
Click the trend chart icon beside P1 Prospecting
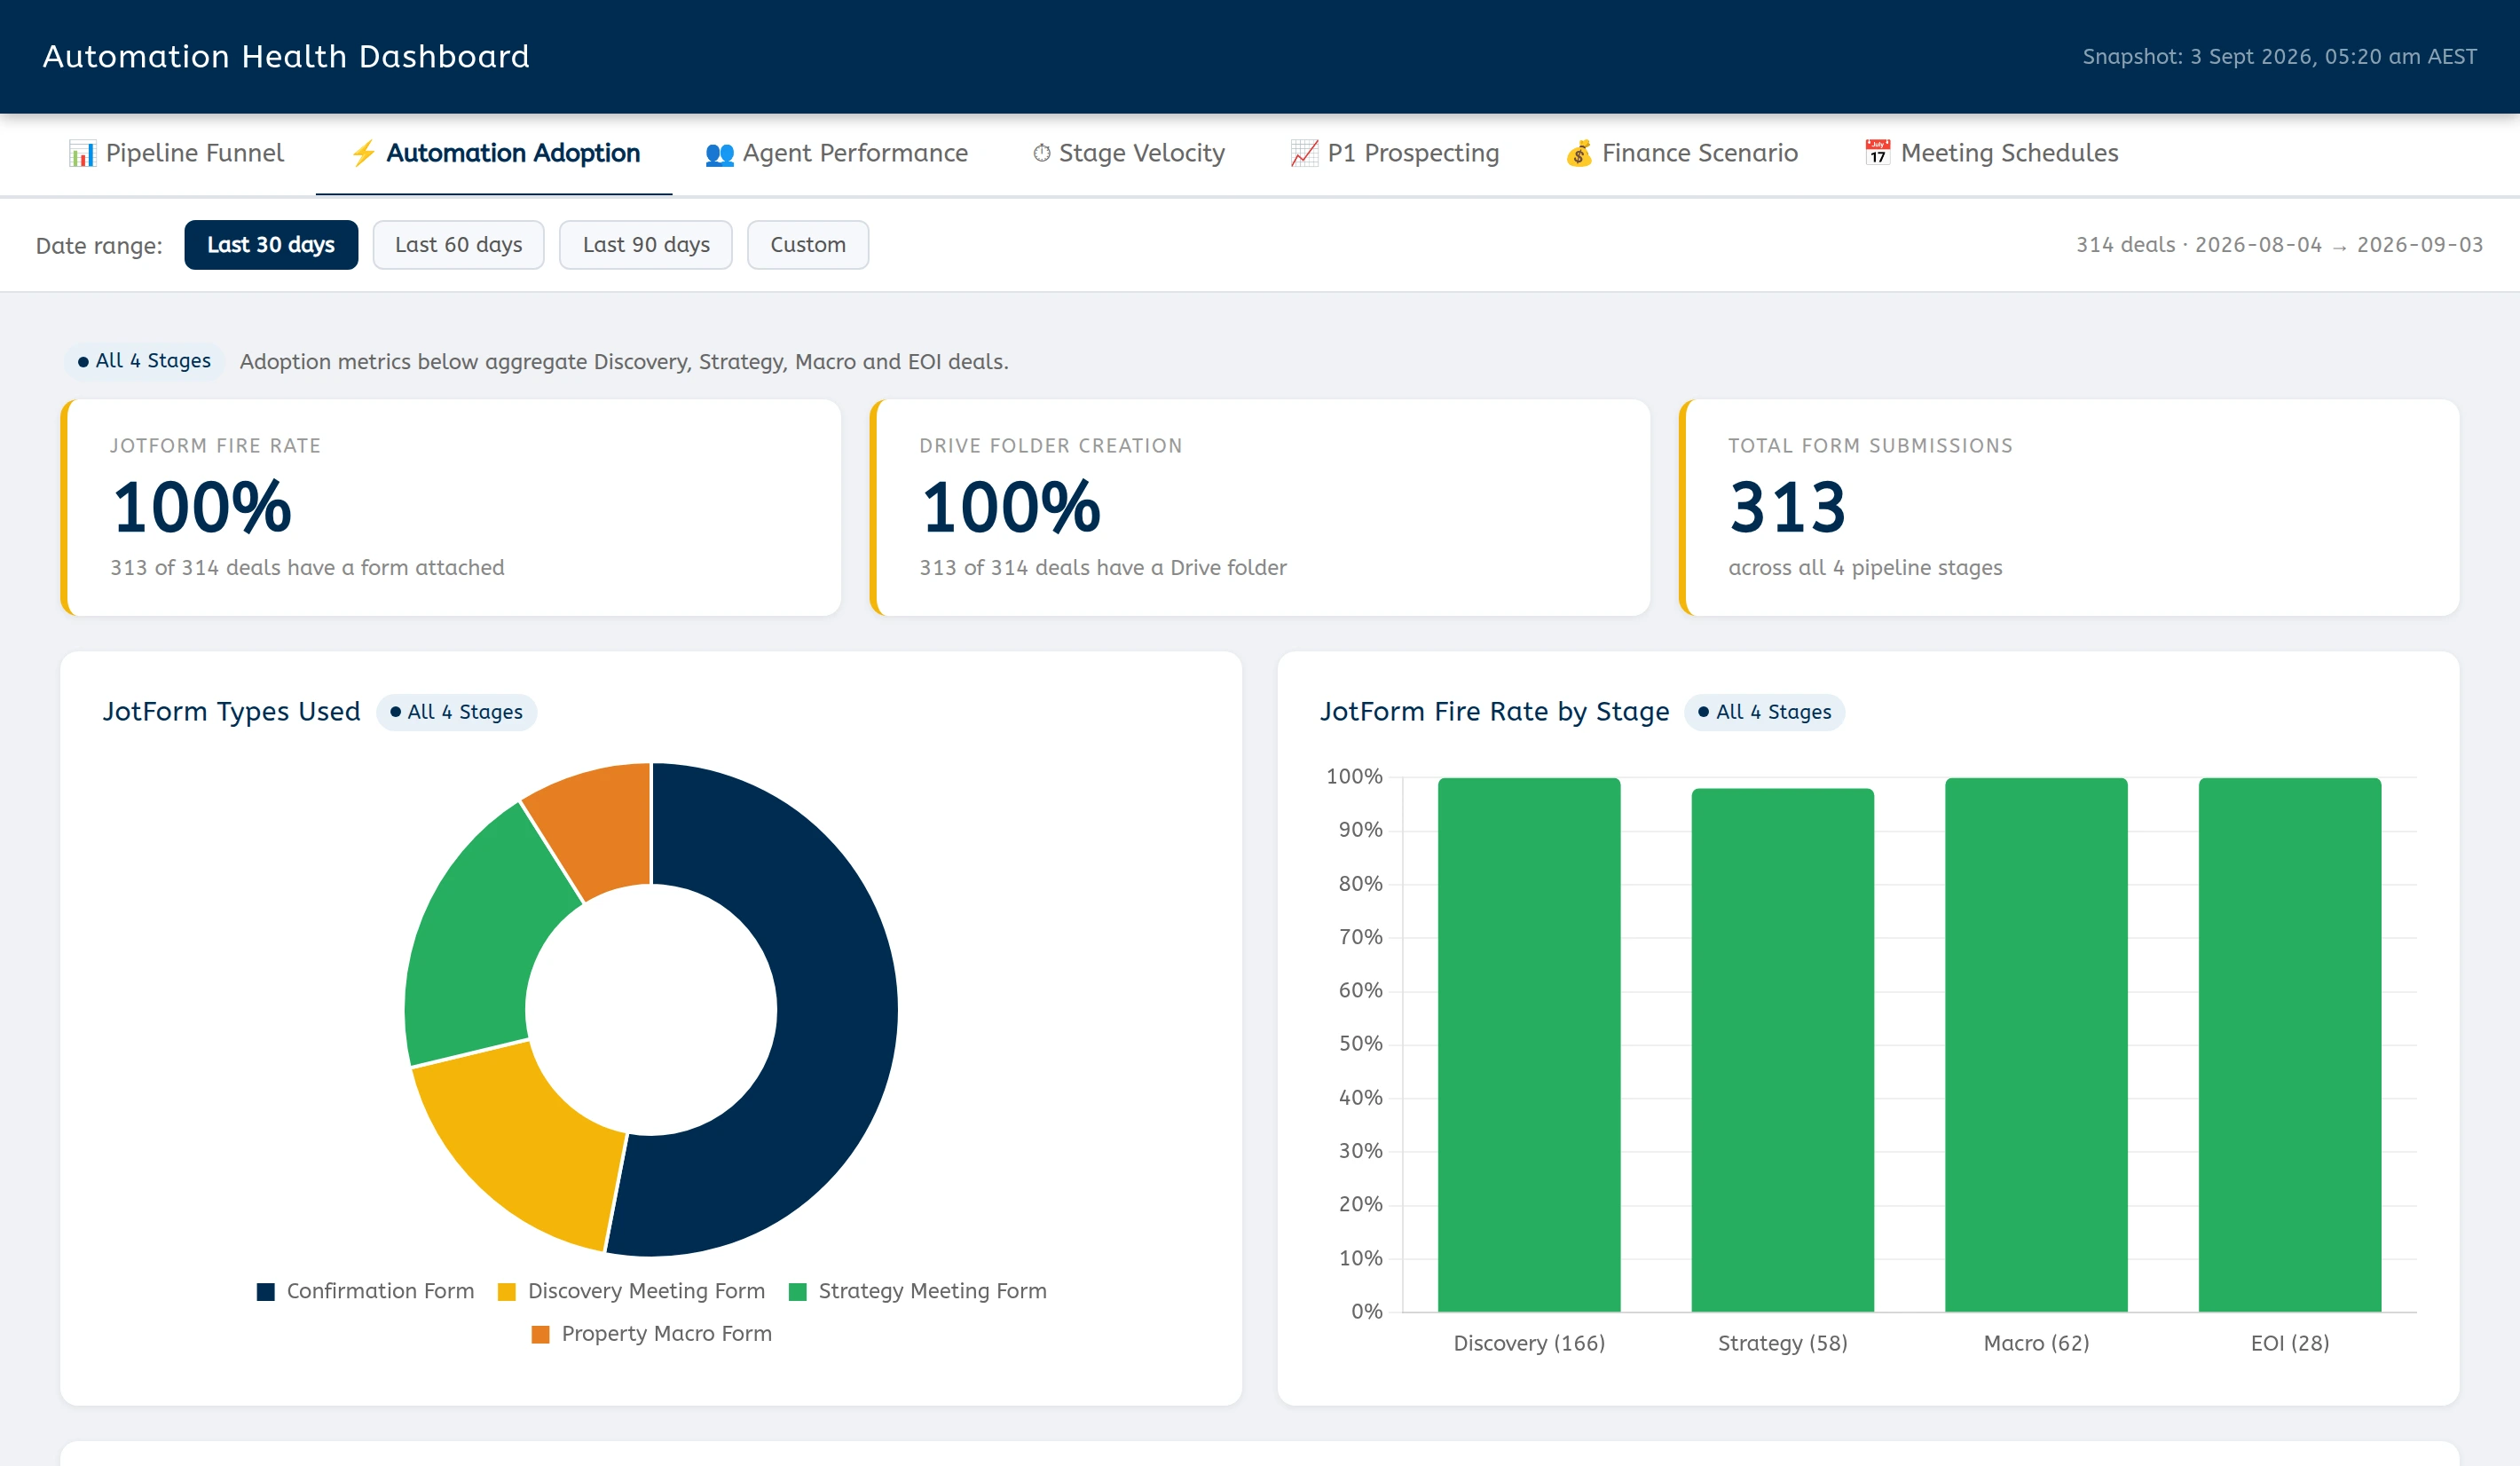coord(1304,153)
